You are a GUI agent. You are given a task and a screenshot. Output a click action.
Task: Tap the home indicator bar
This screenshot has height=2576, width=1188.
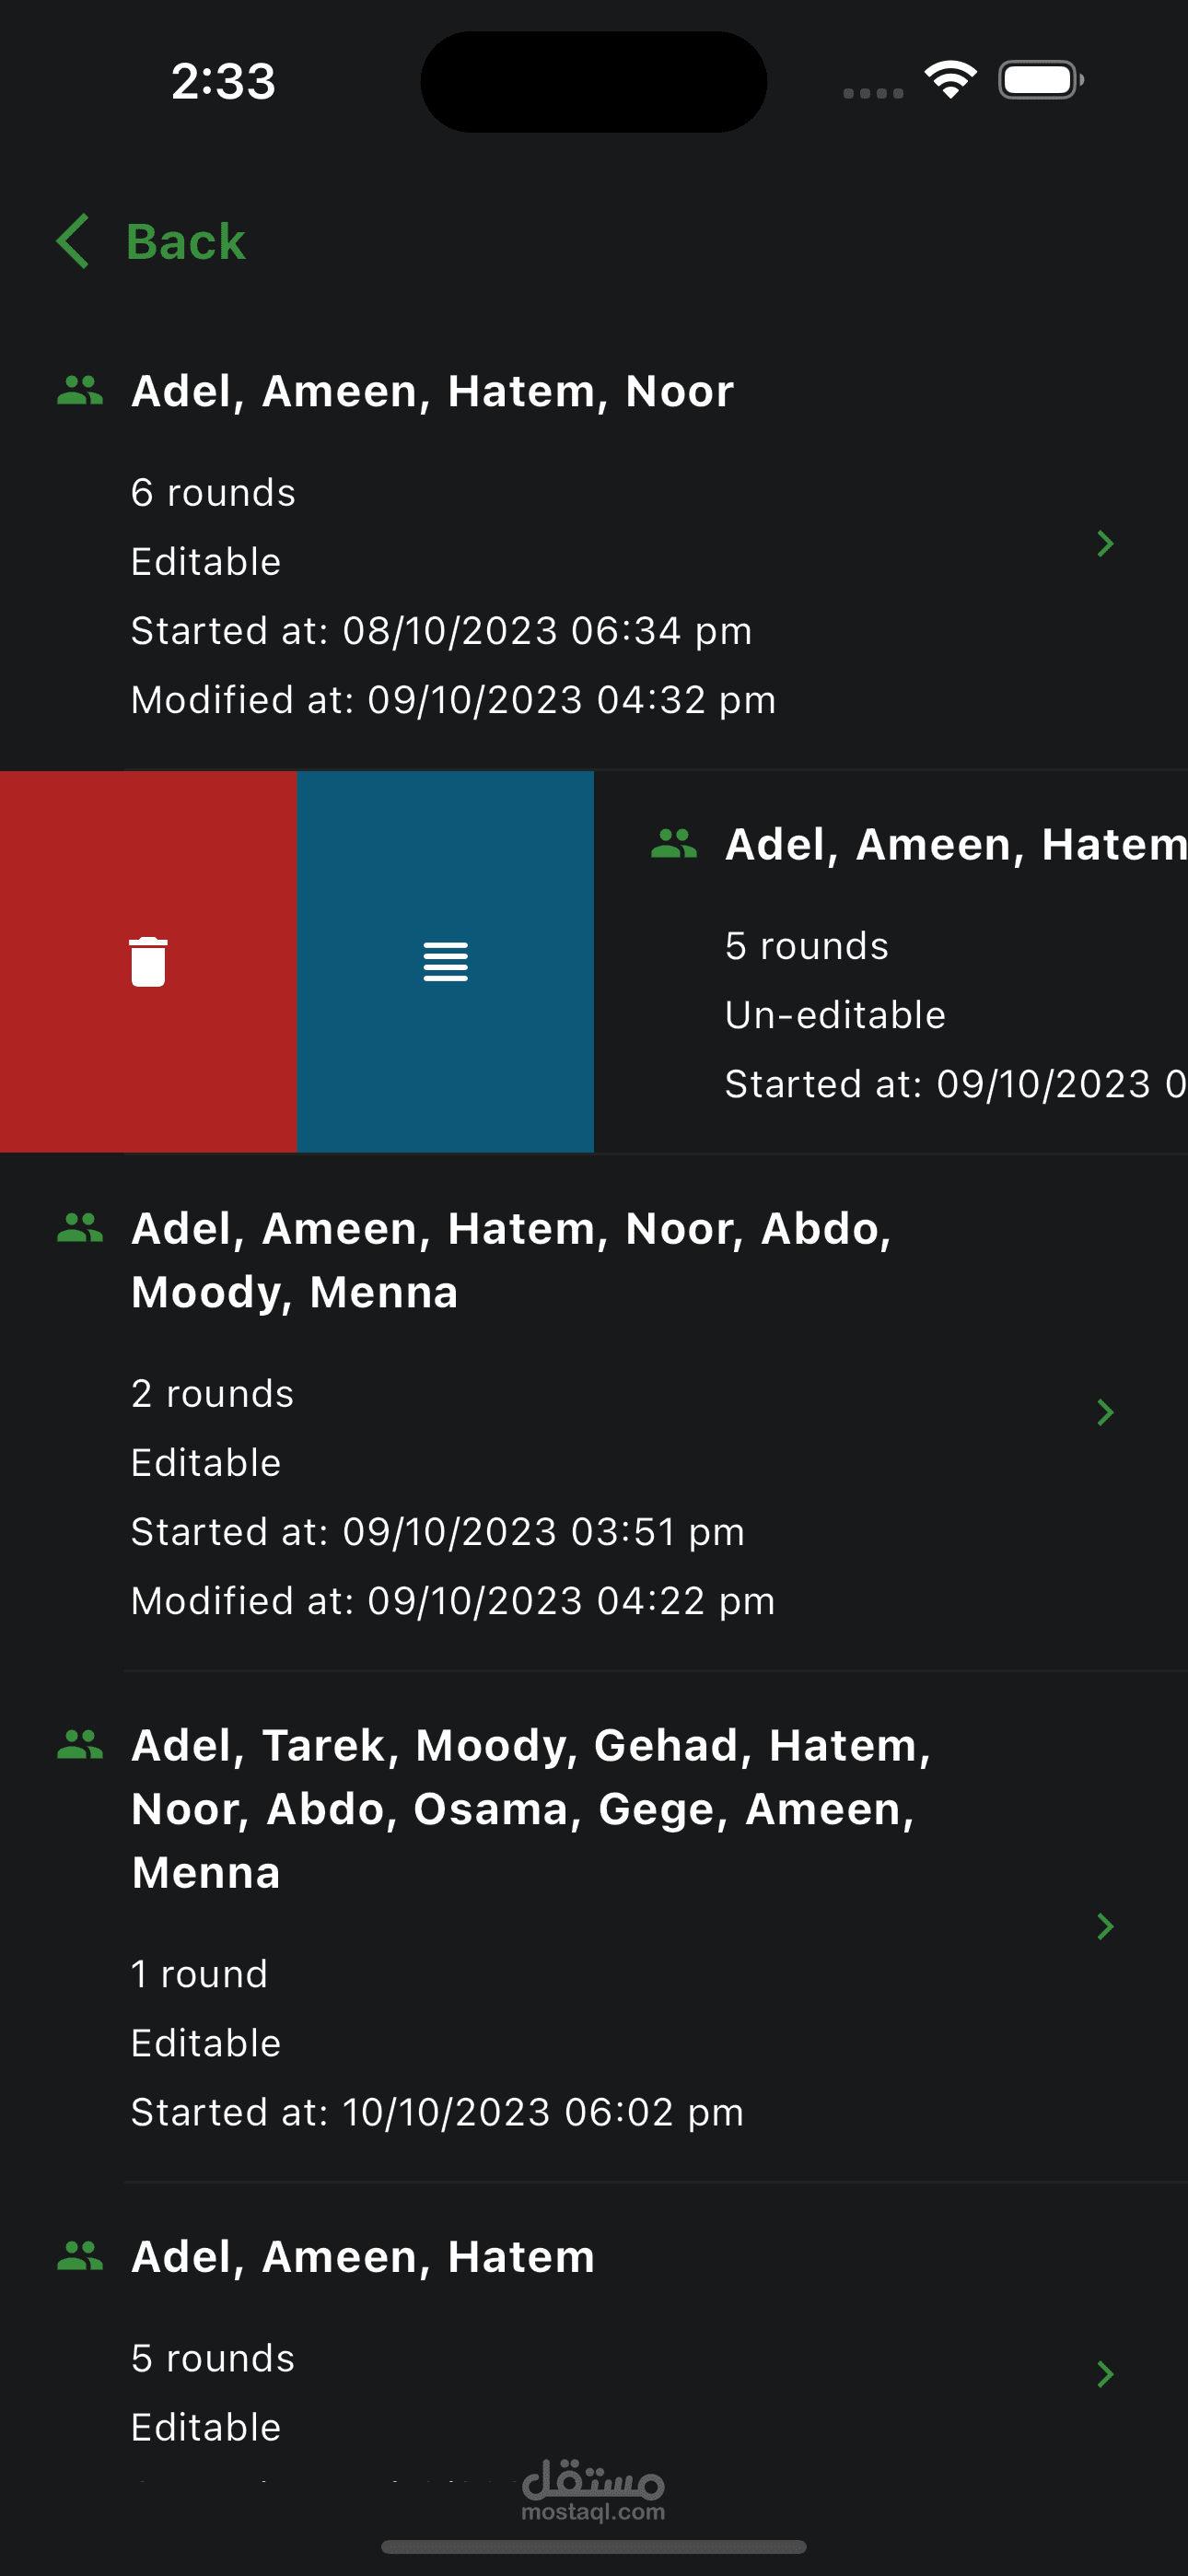[x=594, y=2546]
